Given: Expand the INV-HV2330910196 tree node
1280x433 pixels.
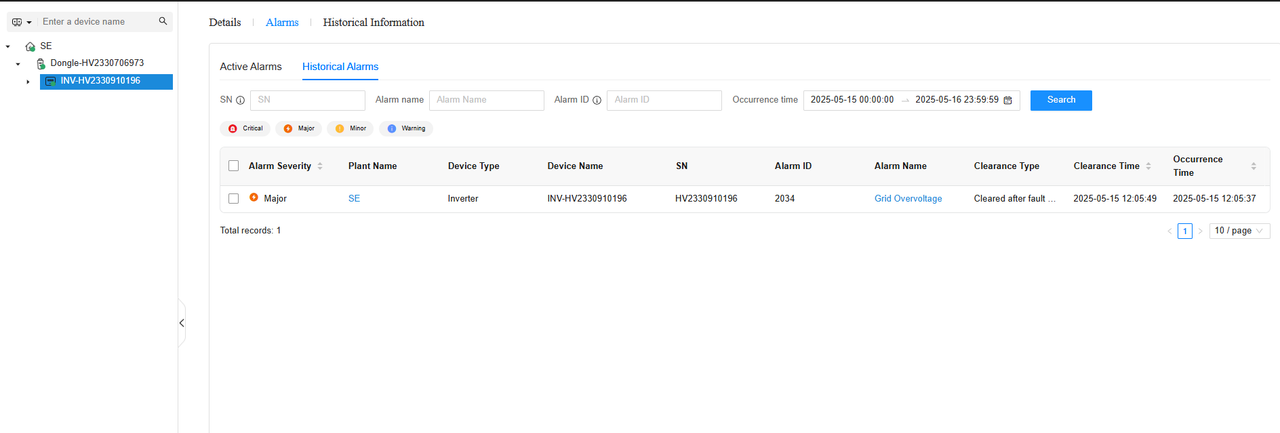Looking at the screenshot, I should (x=28, y=81).
